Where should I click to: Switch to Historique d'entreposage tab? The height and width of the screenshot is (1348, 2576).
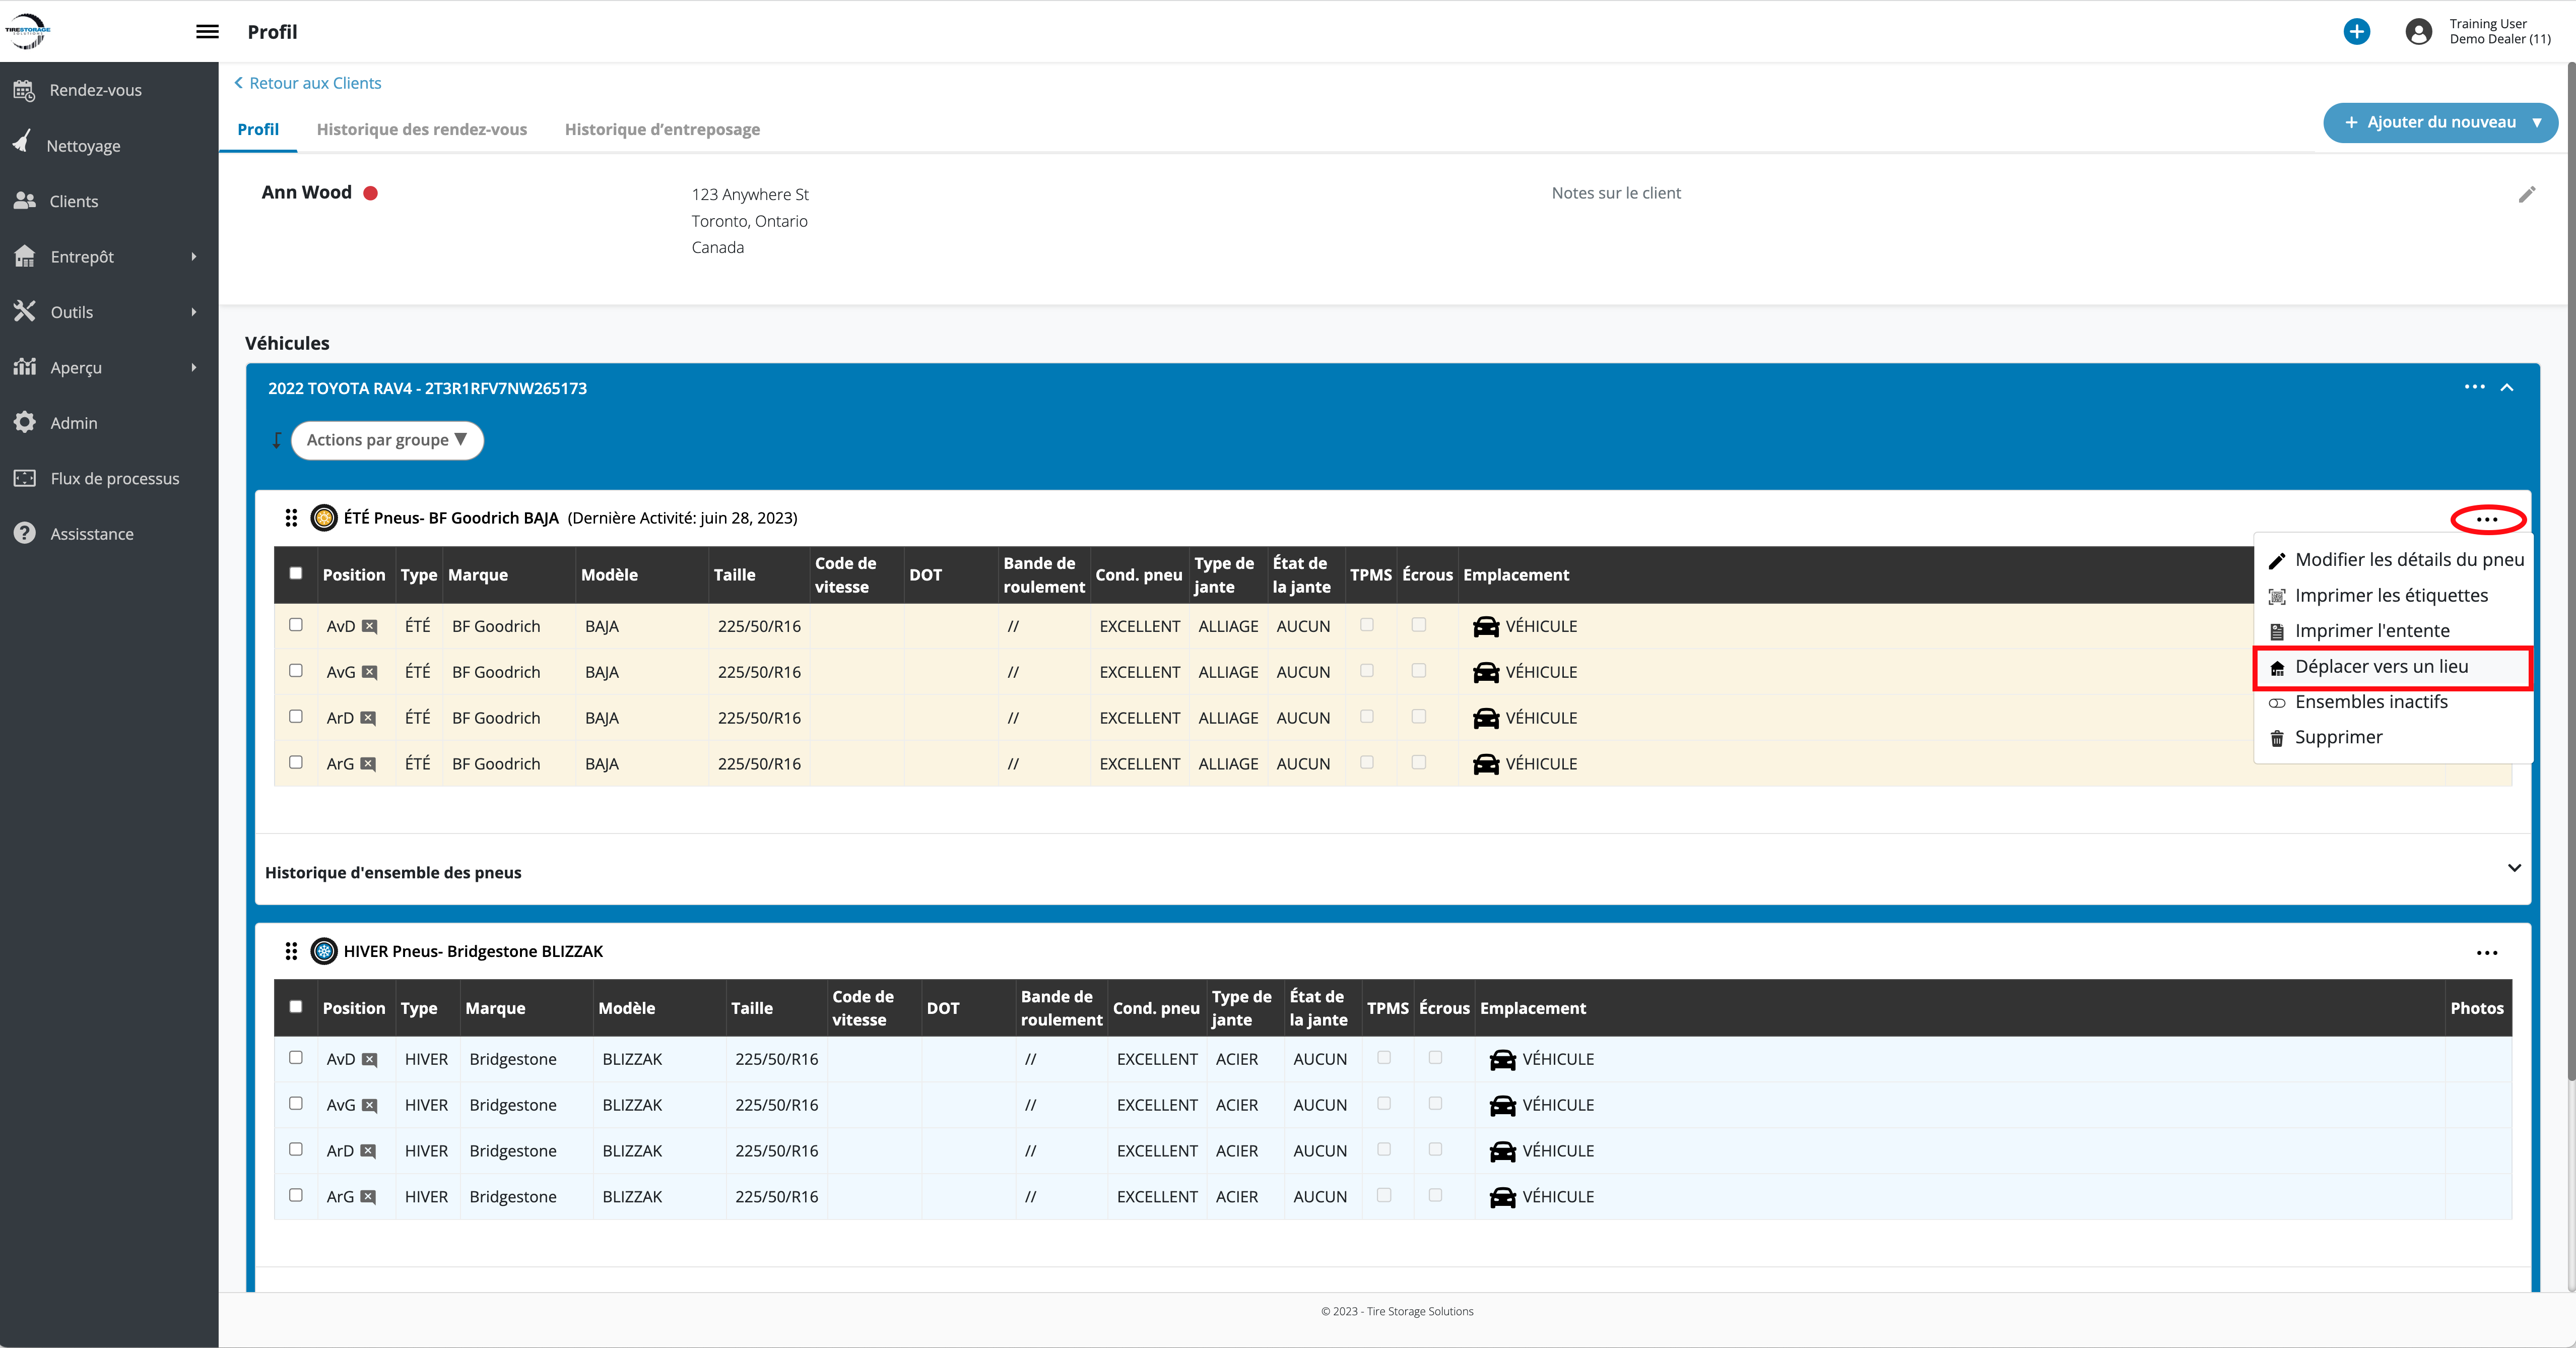click(x=662, y=130)
